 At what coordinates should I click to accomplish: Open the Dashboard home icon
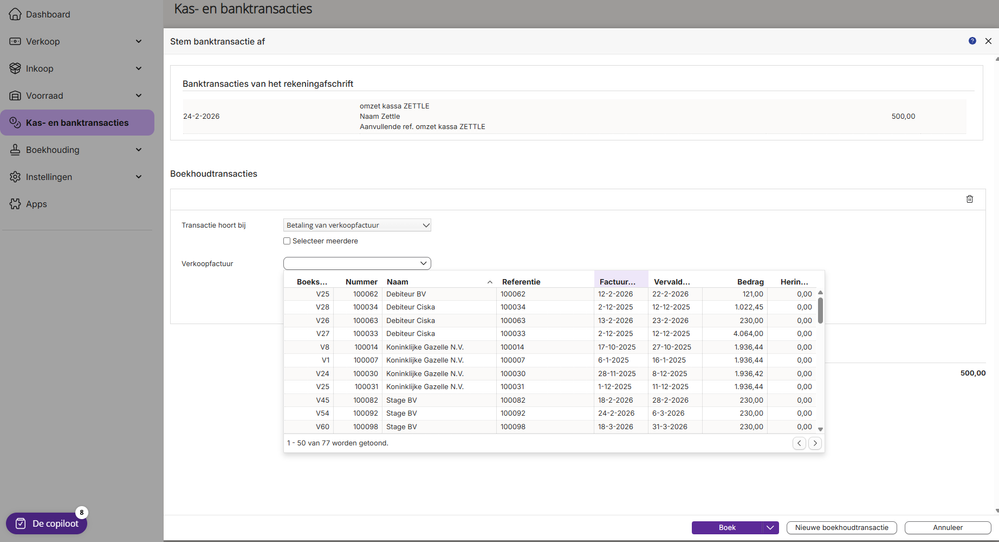click(x=15, y=14)
